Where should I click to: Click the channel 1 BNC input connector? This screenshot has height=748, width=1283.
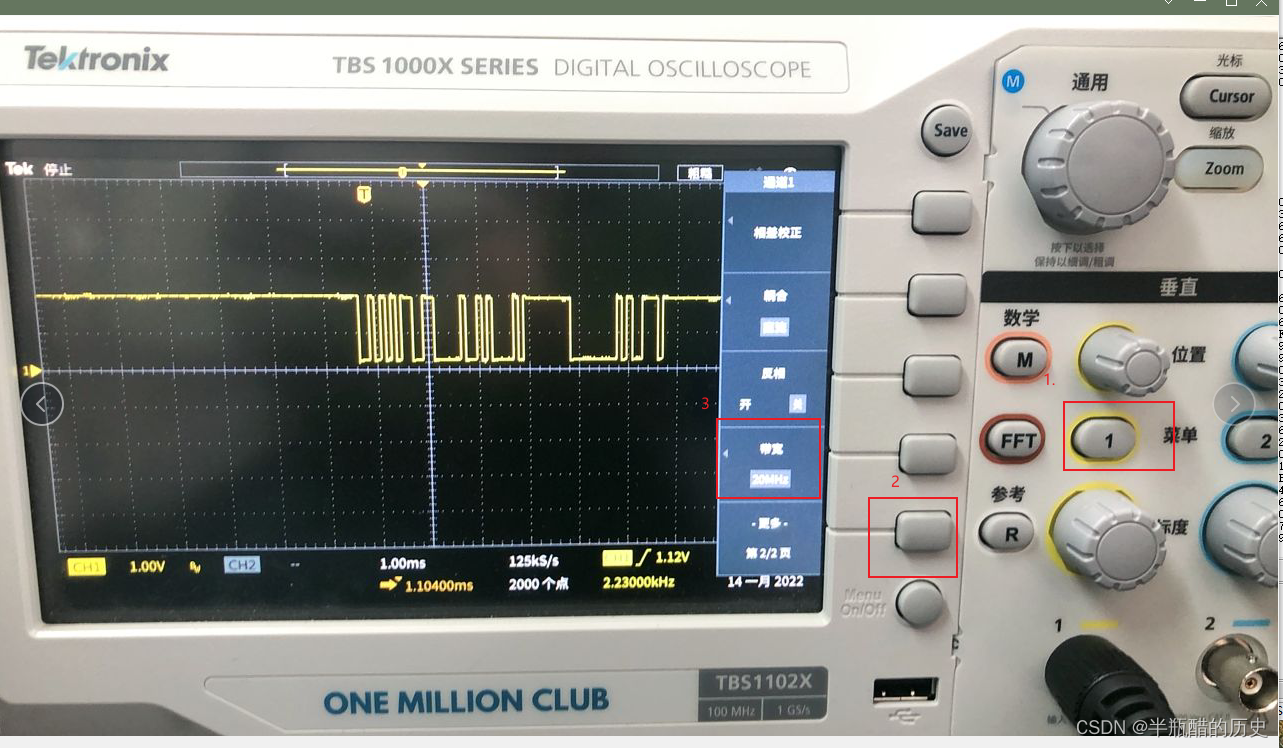(x=1108, y=686)
